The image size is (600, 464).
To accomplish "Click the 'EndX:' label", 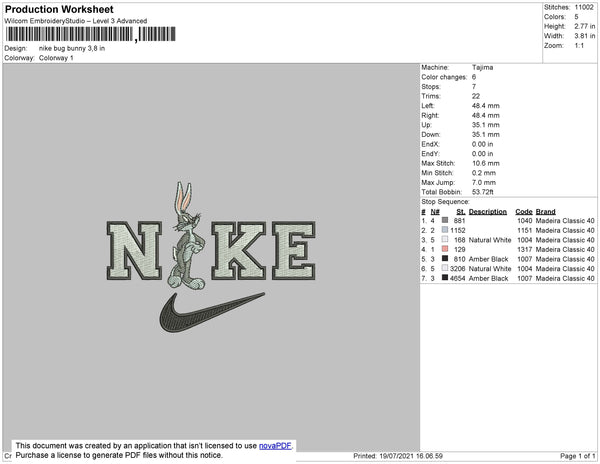I will click(x=430, y=144).
